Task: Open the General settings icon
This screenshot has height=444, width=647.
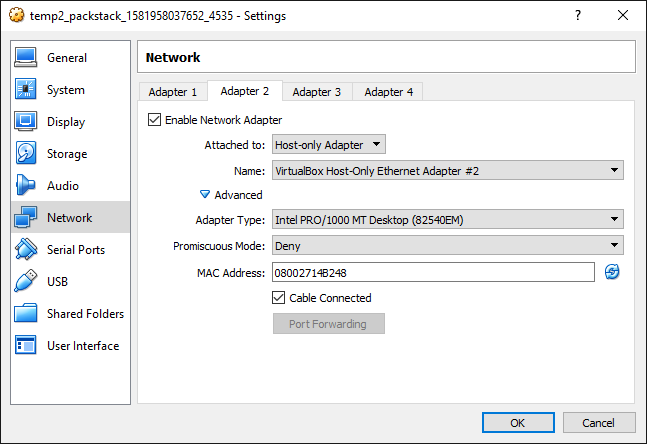Action: (x=26, y=57)
